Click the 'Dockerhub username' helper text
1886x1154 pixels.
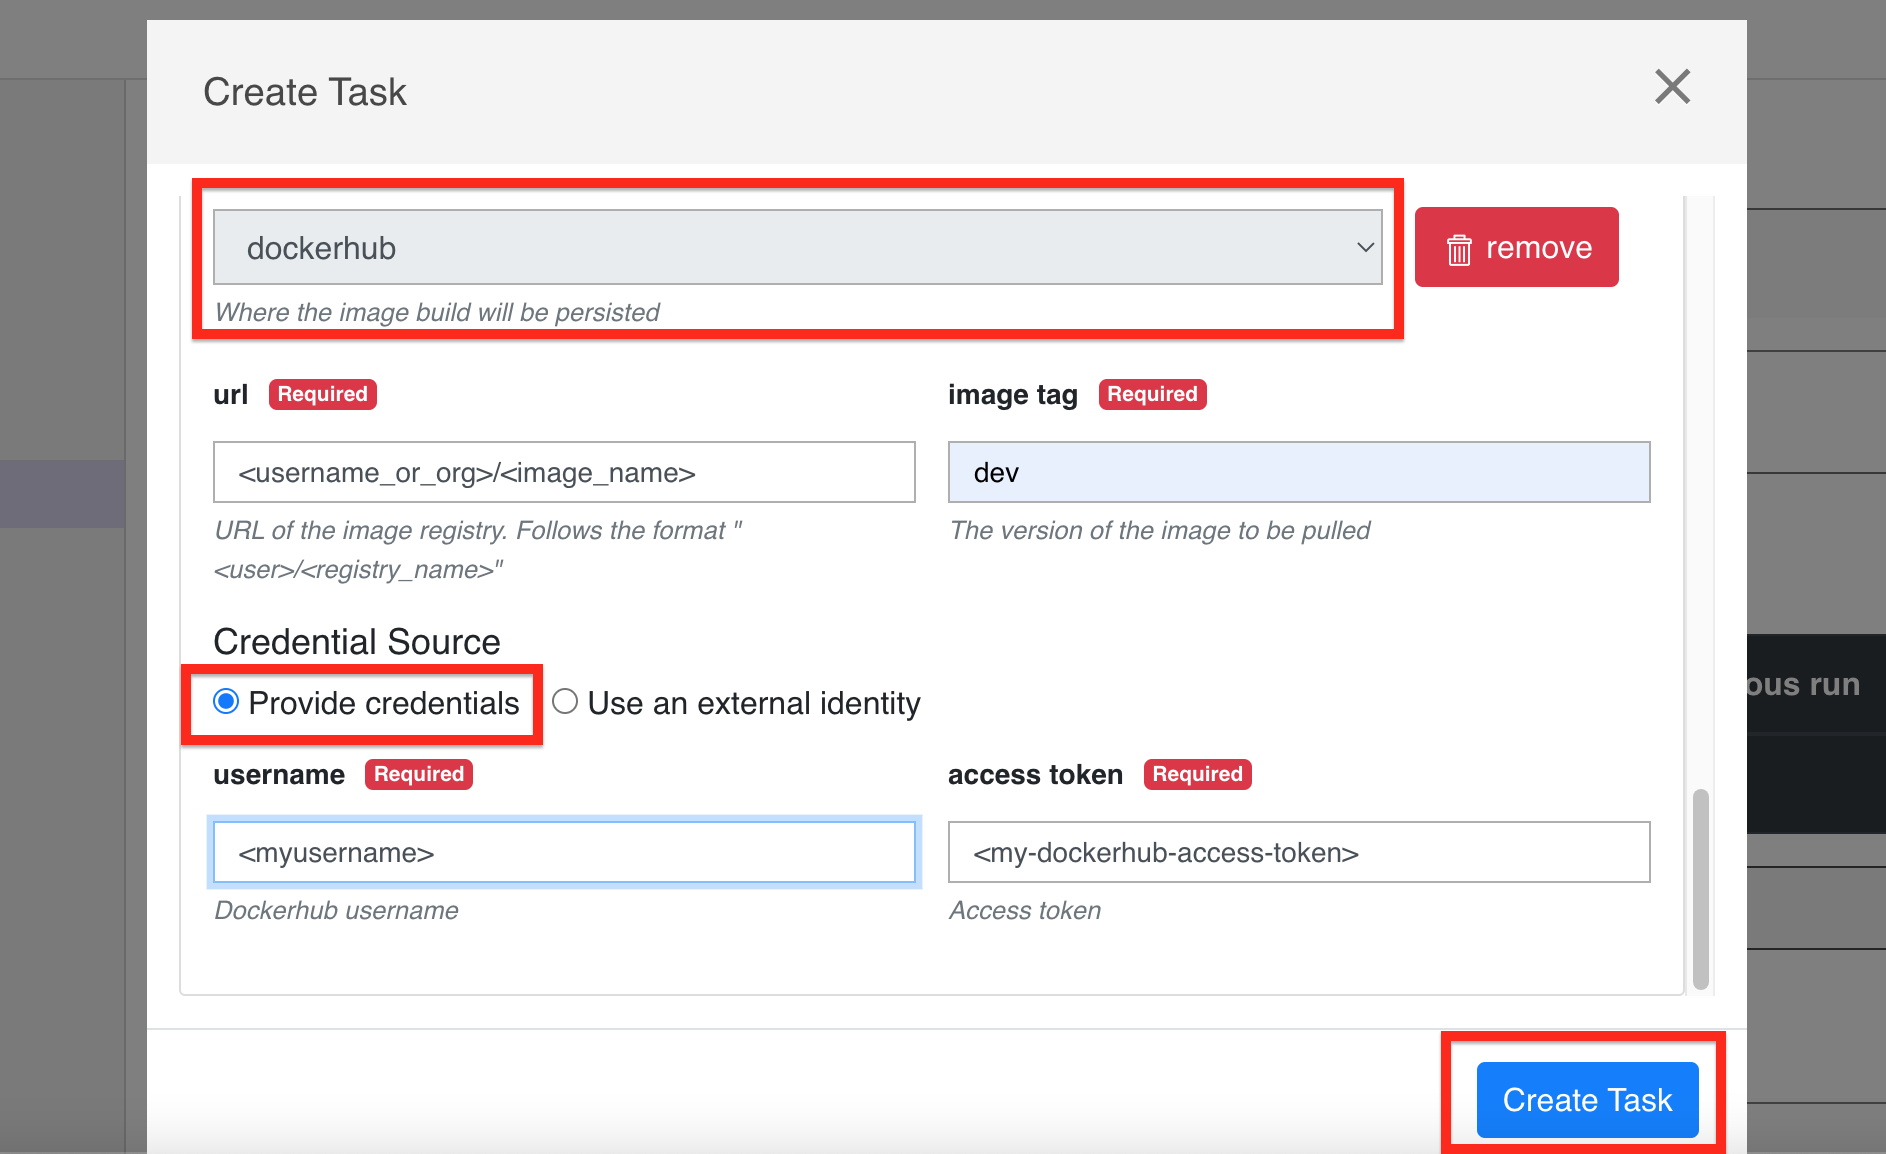click(x=337, y=910)
